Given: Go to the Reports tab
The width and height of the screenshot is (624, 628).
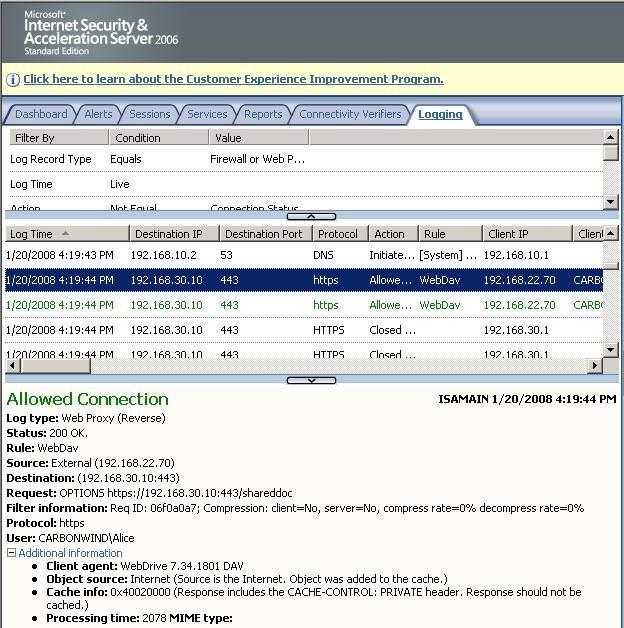Looking at the screenshot, I should click(263, 114).
